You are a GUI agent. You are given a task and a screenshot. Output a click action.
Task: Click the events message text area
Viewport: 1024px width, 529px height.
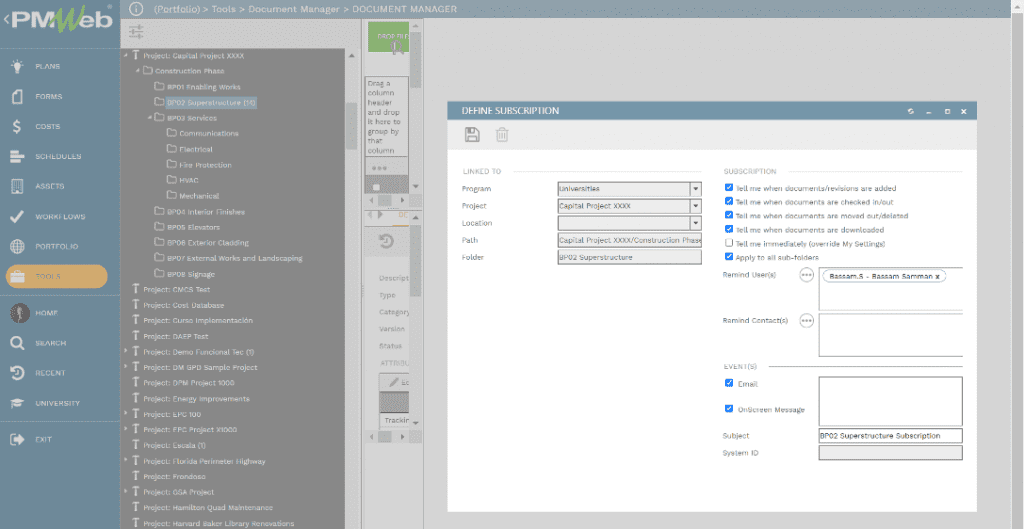pos(890,401)
